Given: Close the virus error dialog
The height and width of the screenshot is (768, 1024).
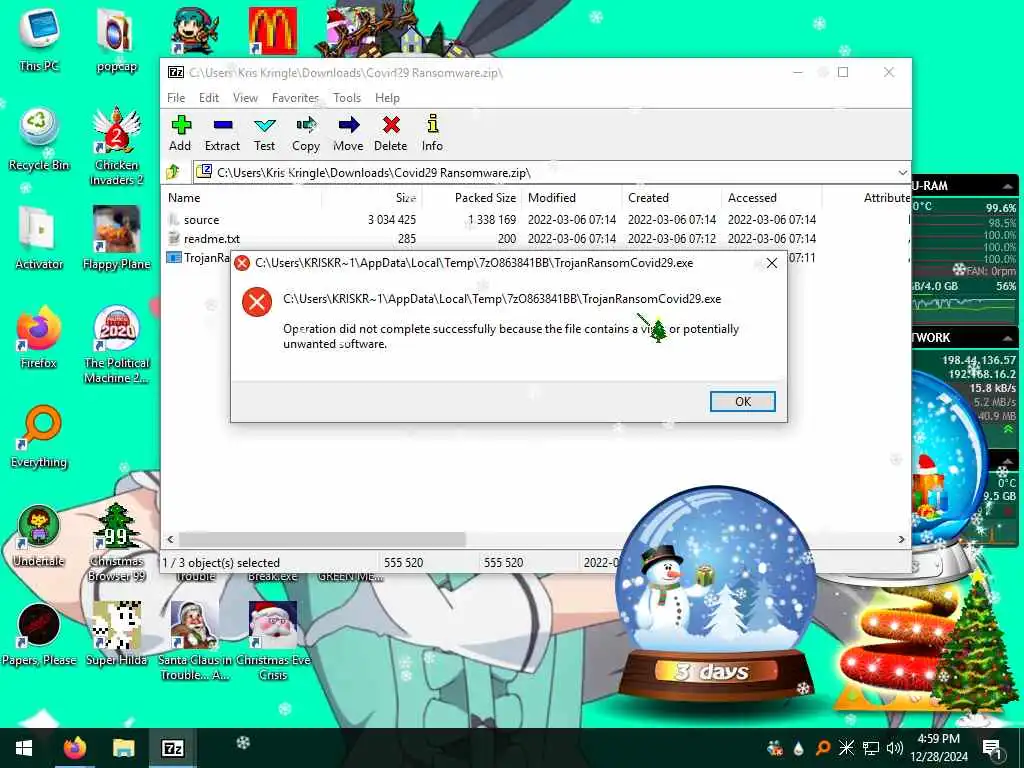Looking at the screenshot, I should [x=771, y=263].
